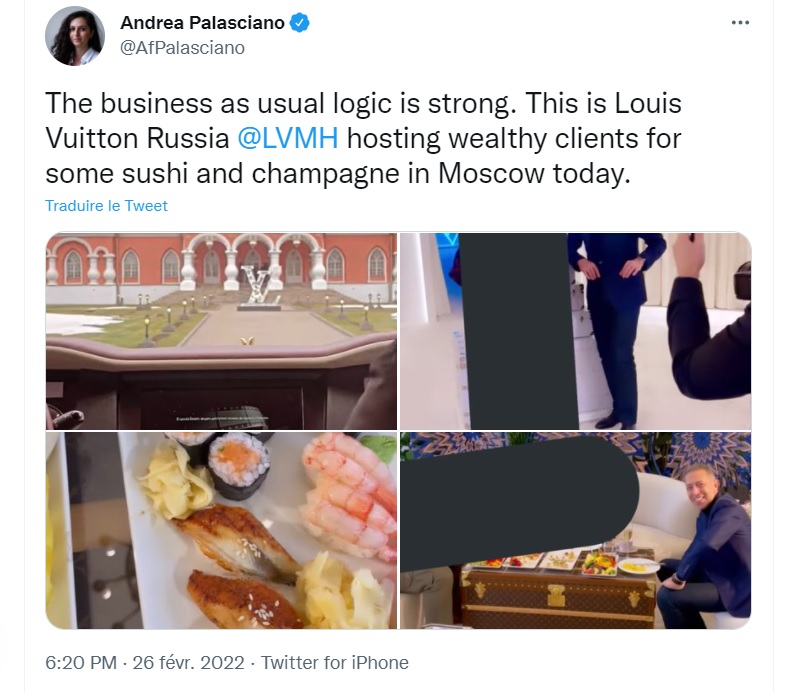Click the blue verified badge icon
Image resolution: width=808 pixels, height=692 pixels.
coord(300,23)
